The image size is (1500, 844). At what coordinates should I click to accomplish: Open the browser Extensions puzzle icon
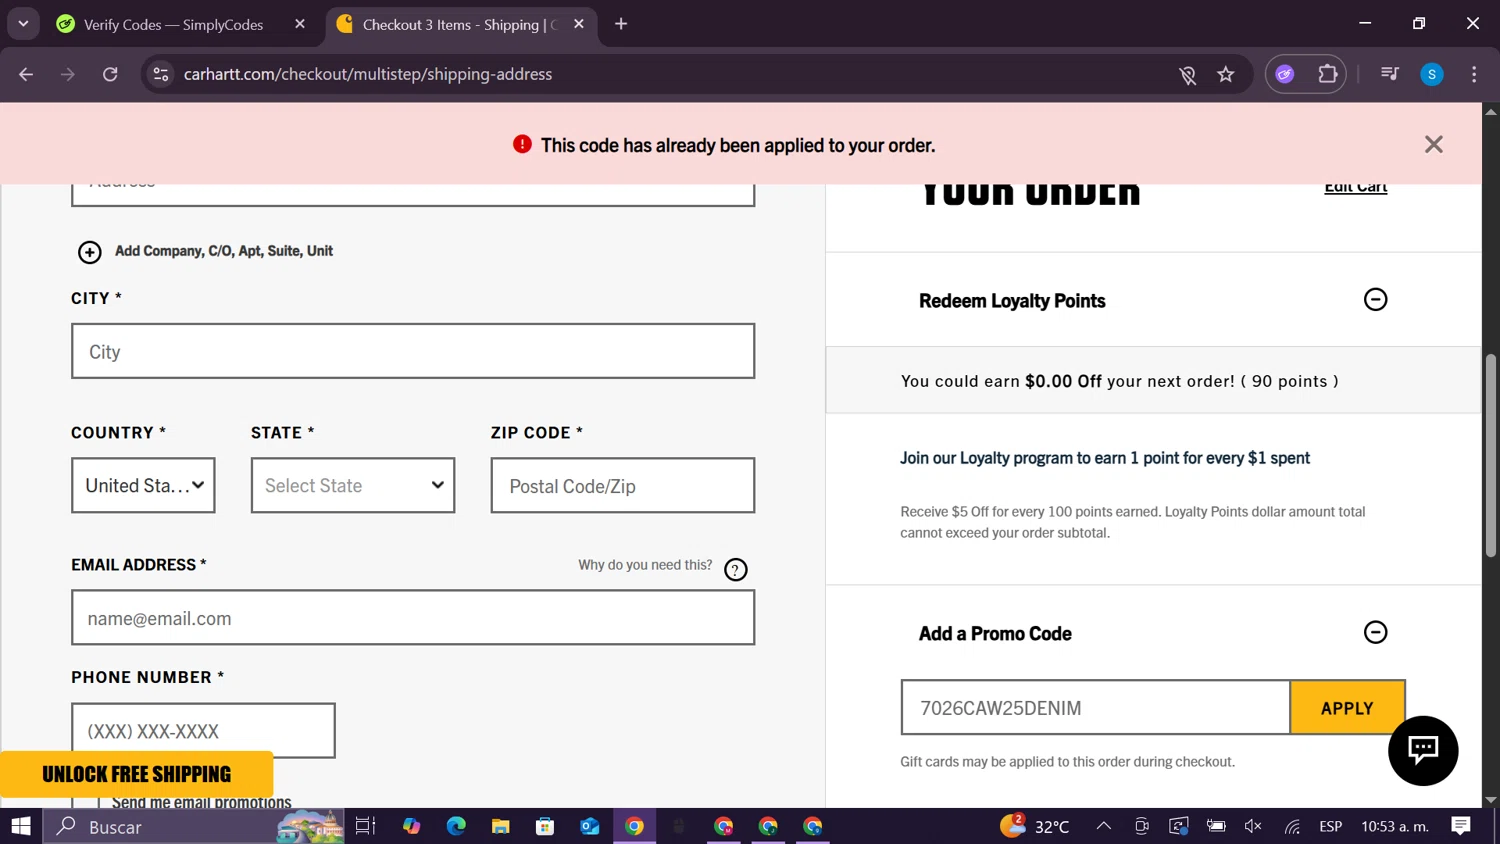[1328, 74]
